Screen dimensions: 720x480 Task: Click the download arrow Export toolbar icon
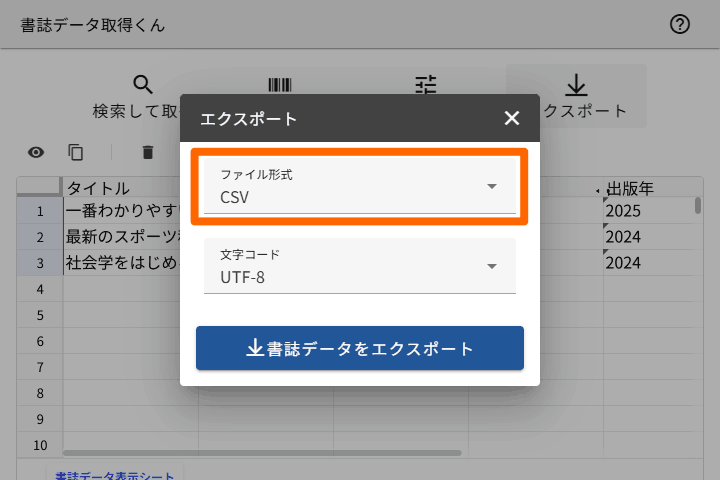point(577,85)
